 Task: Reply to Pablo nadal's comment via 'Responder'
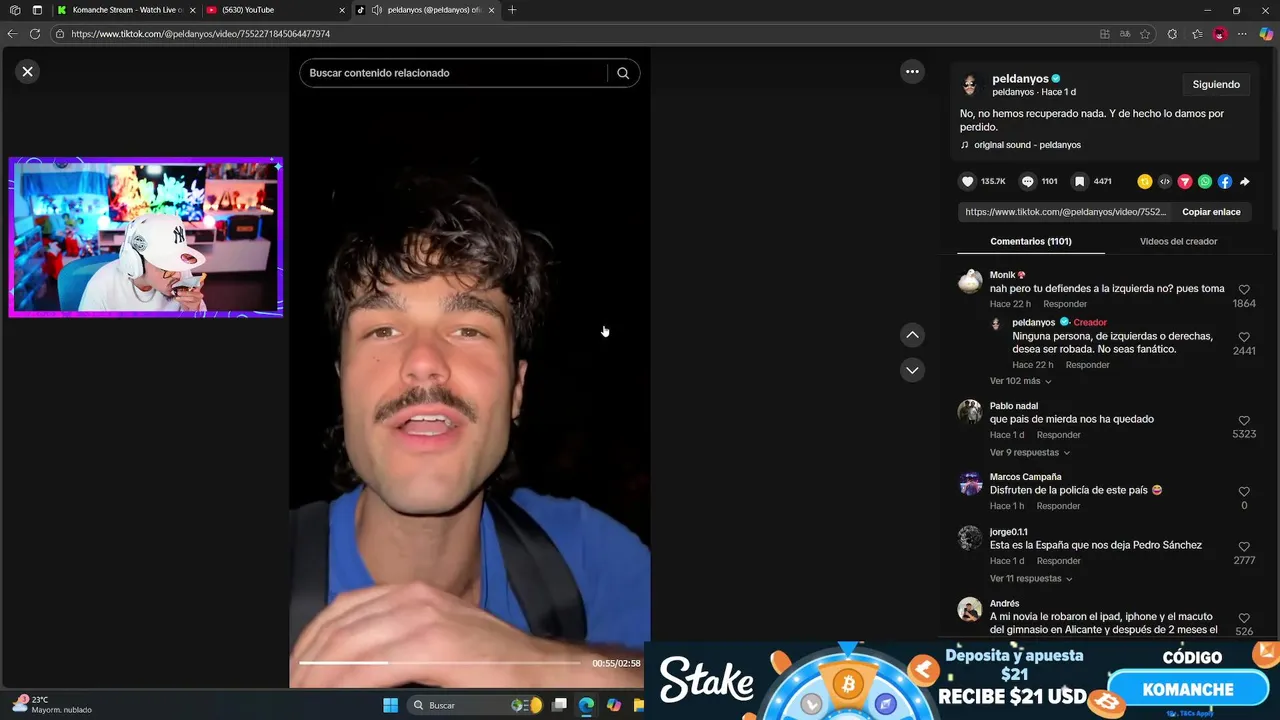(x=1059, y=435)
